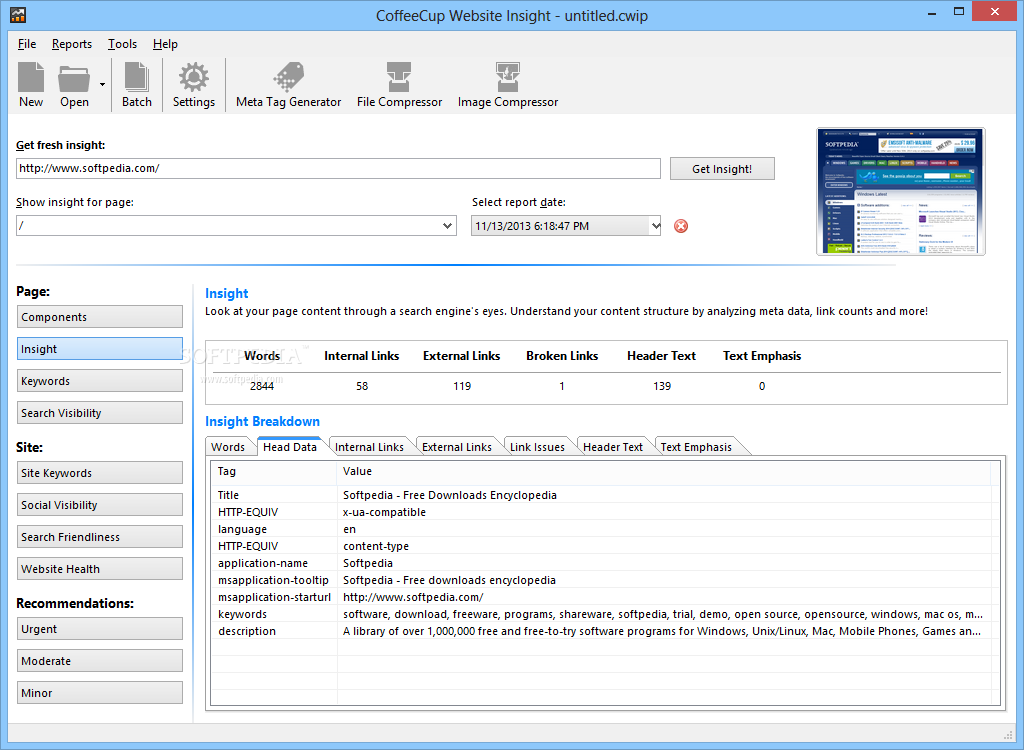1024x750 pixels.
Task: Expand the Open button's dropdown arrow
Action: (x=103, y=84)
